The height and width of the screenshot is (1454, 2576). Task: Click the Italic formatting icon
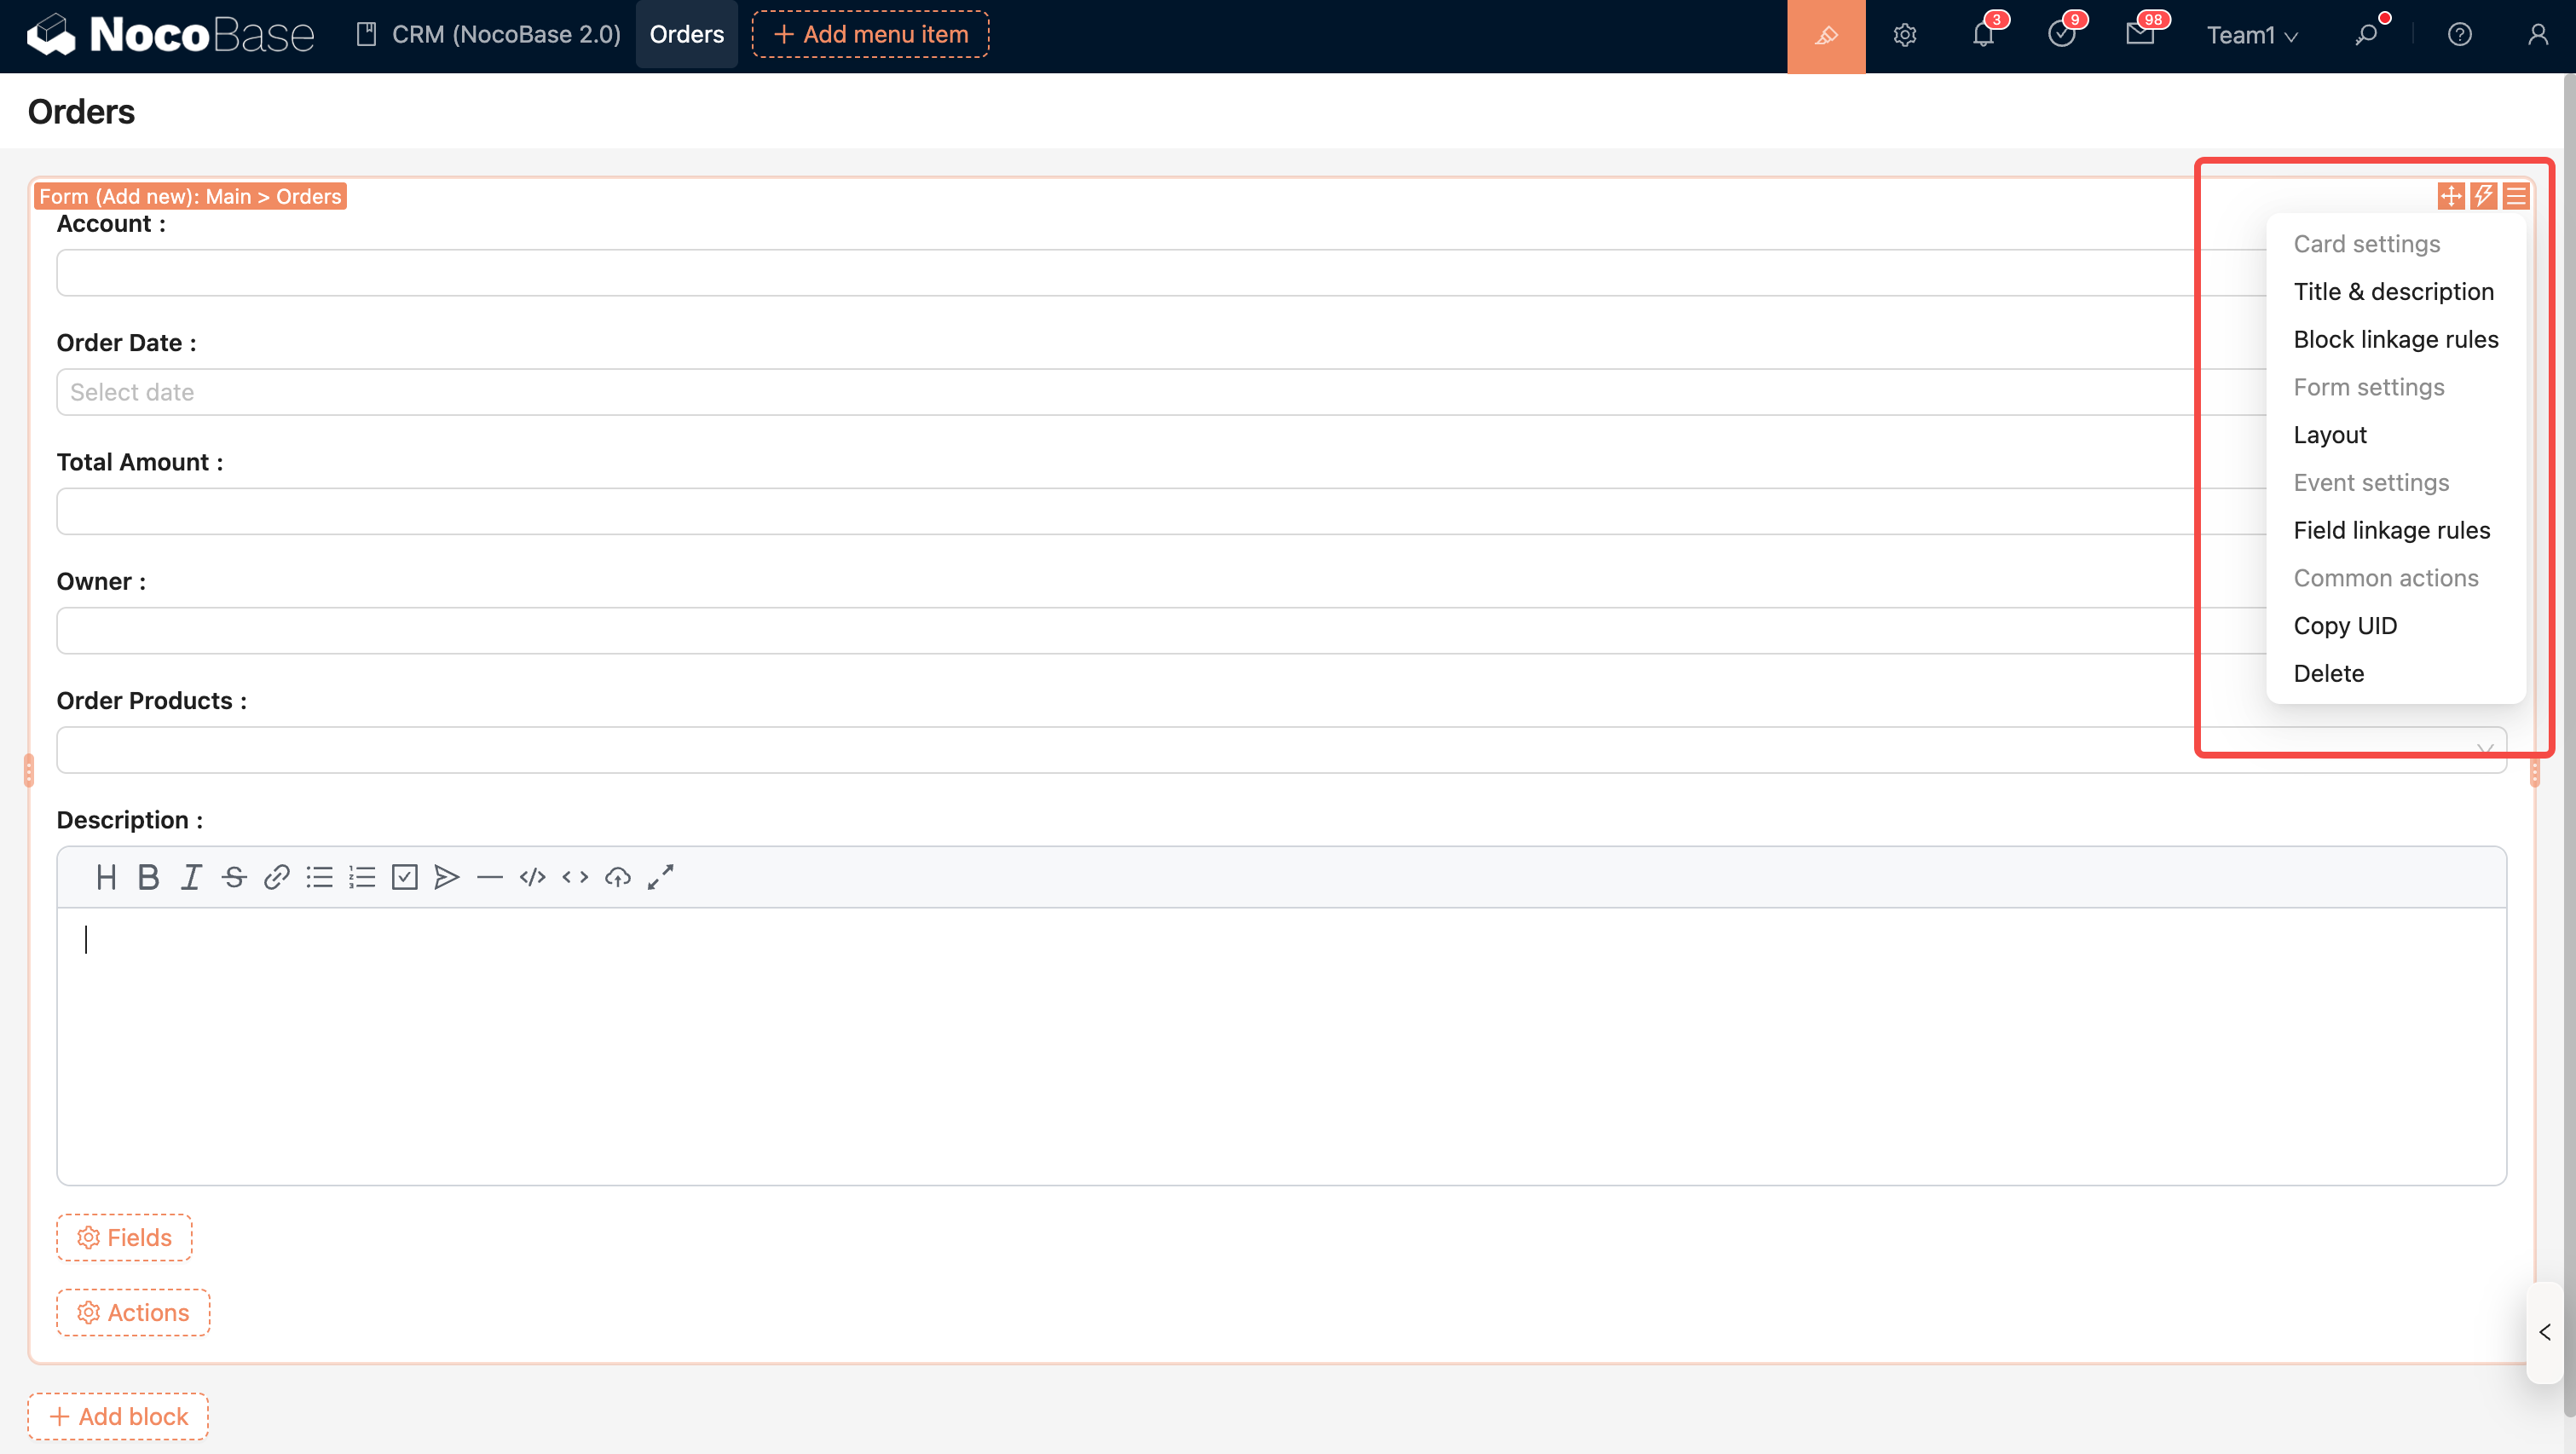click(x=191, y=877)
